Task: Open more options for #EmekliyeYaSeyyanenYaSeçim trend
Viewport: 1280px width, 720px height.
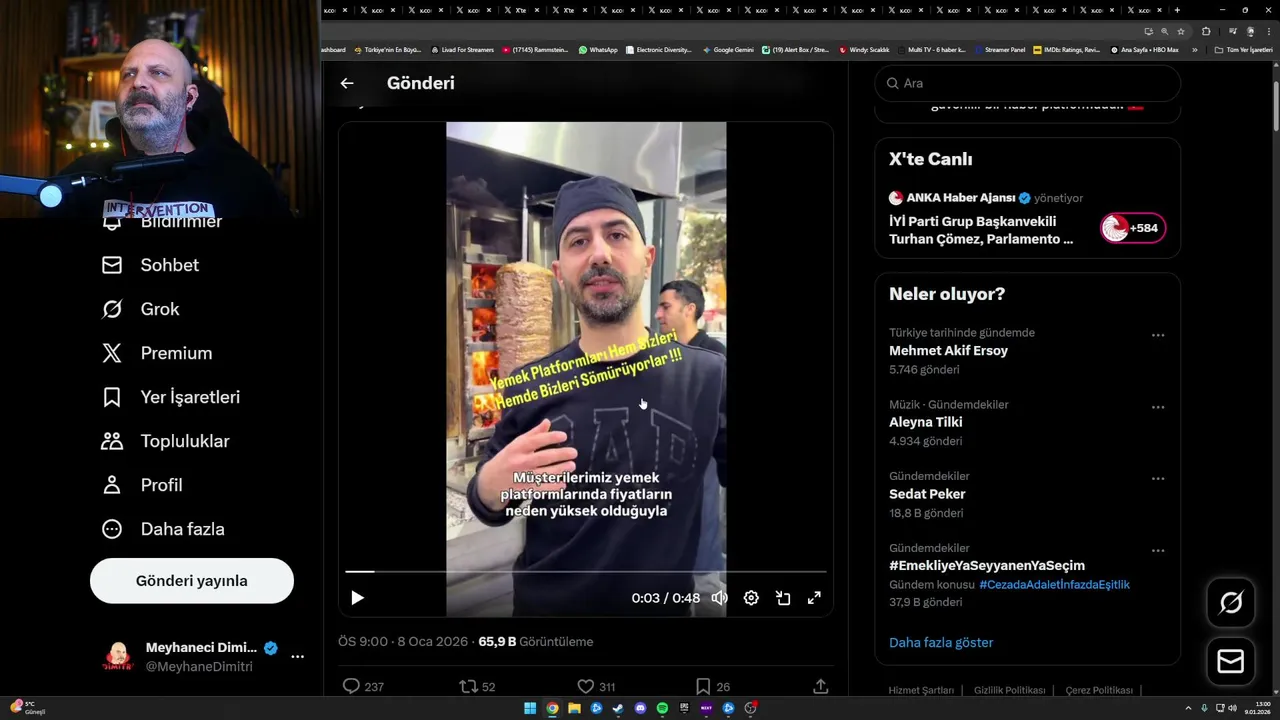Action: point(1158,551)
